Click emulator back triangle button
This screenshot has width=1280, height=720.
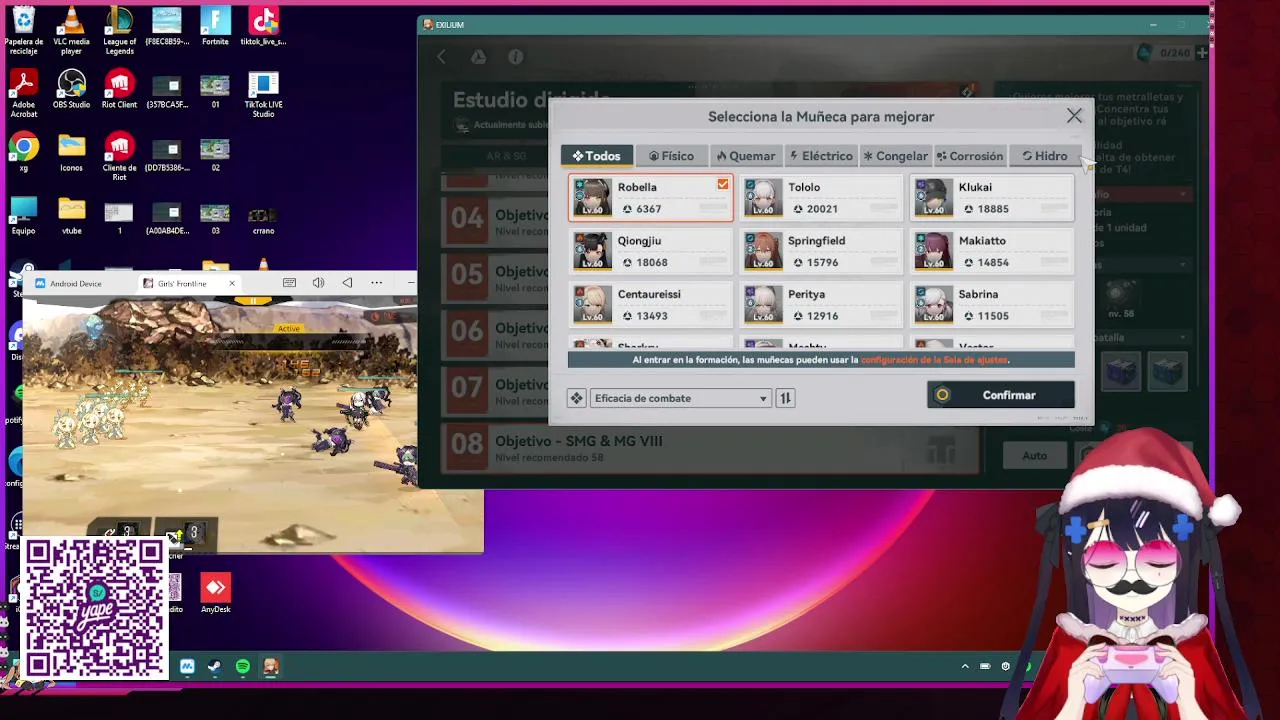pyautogui.click(x=347, y=283)
